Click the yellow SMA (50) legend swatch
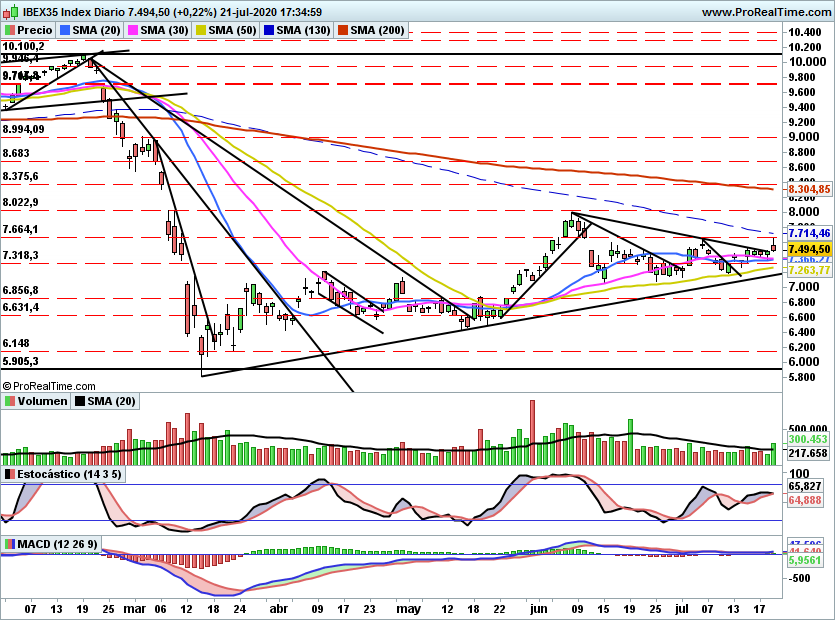This screenshot has width=835, height=620. [201, 30]
